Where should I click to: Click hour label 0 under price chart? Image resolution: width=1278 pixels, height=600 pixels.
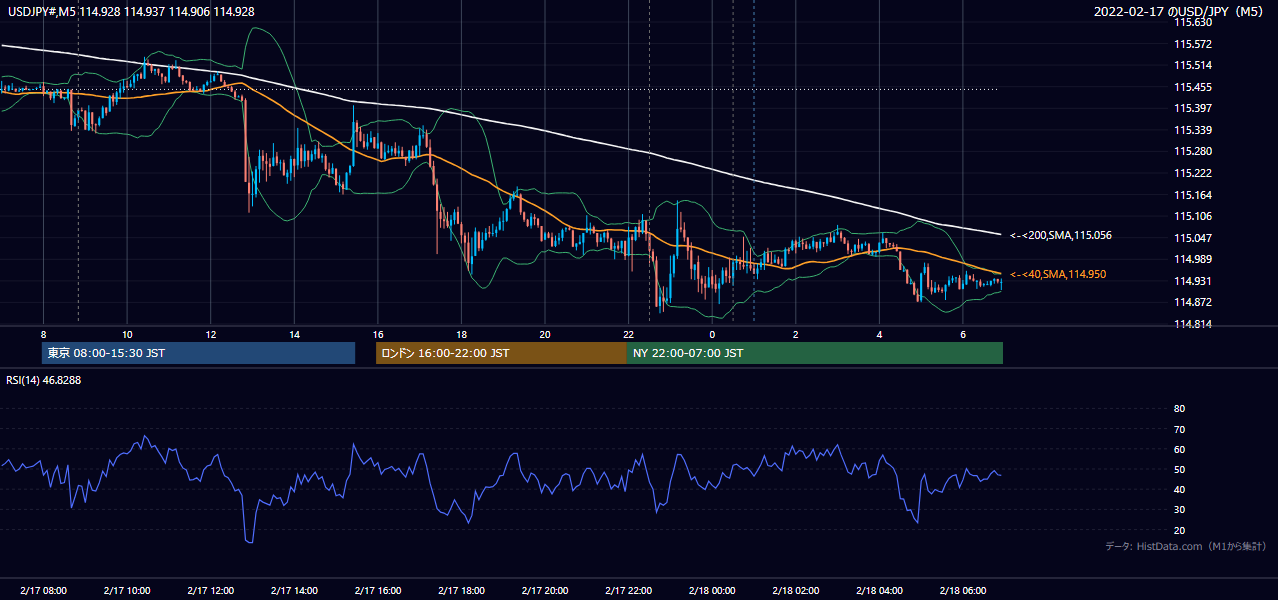pos(712,334)
